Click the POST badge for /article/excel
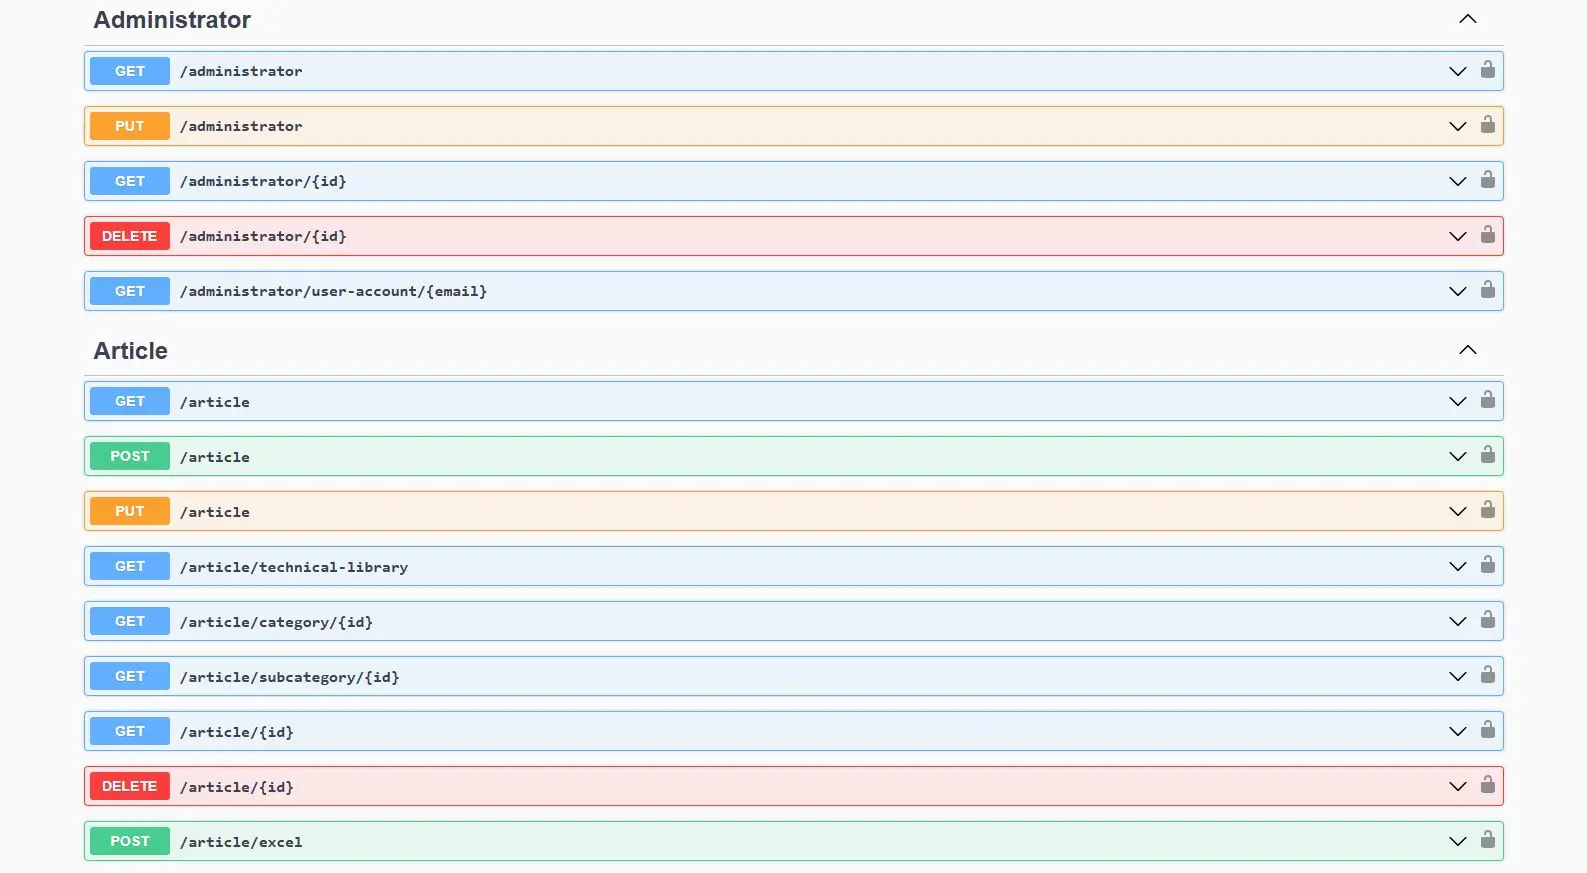 click(x=130, y=841)
